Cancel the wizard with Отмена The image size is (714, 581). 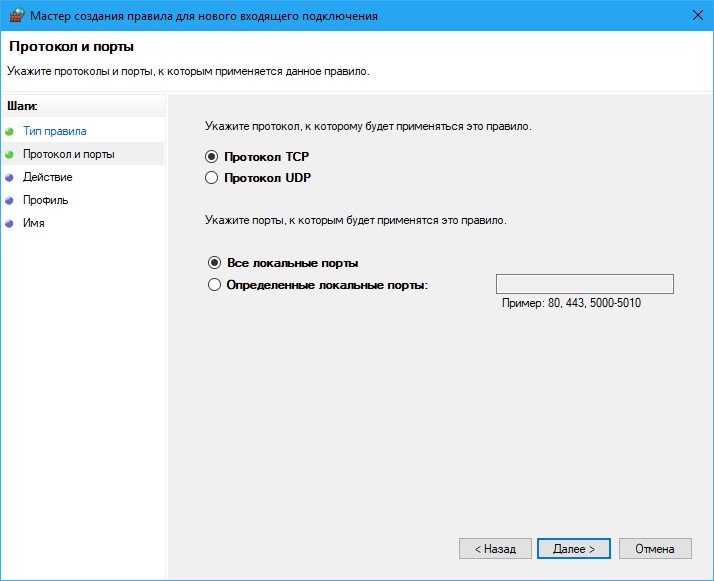click(x=655, y=549)
